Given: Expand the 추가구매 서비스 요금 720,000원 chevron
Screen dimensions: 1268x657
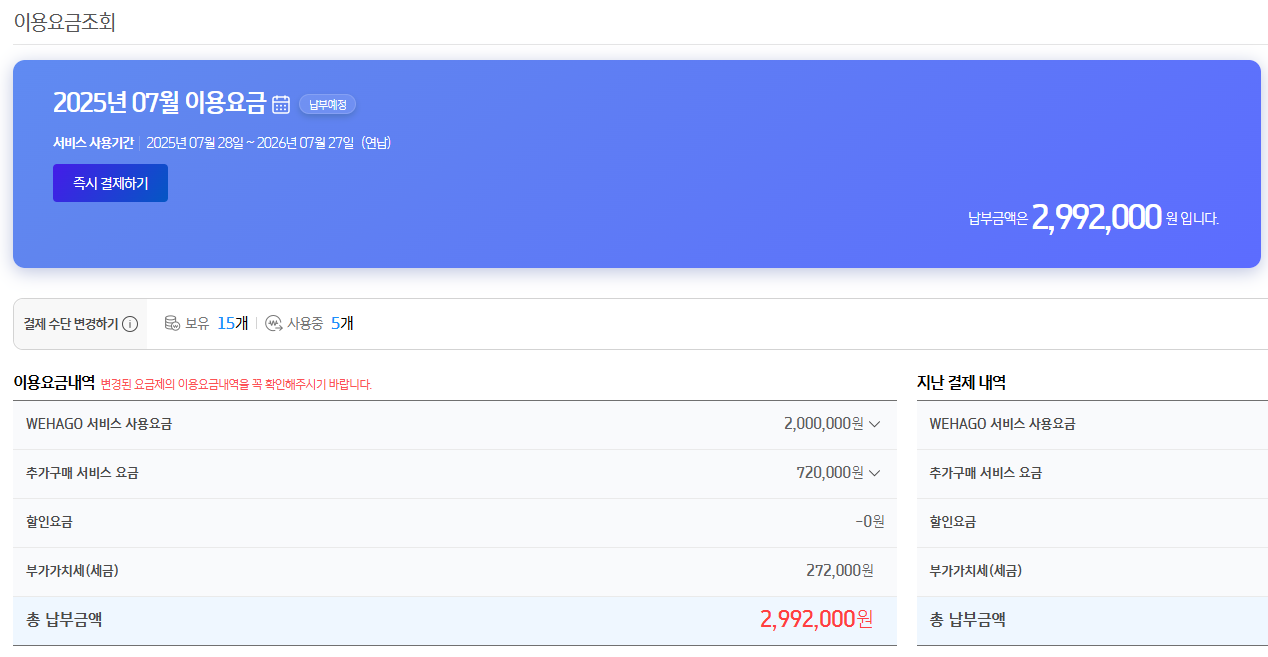Looking at the screenshot, I should point(875,473).
